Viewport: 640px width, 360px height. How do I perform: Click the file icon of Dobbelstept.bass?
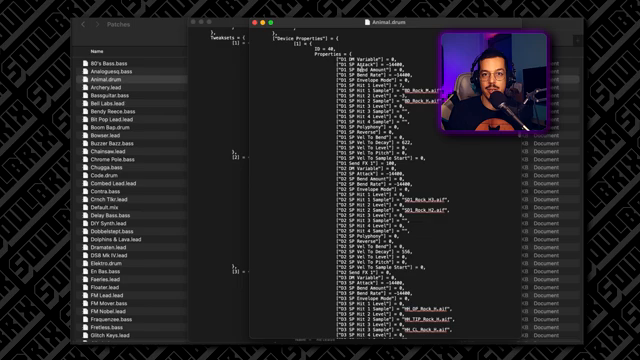pos(85,231)
